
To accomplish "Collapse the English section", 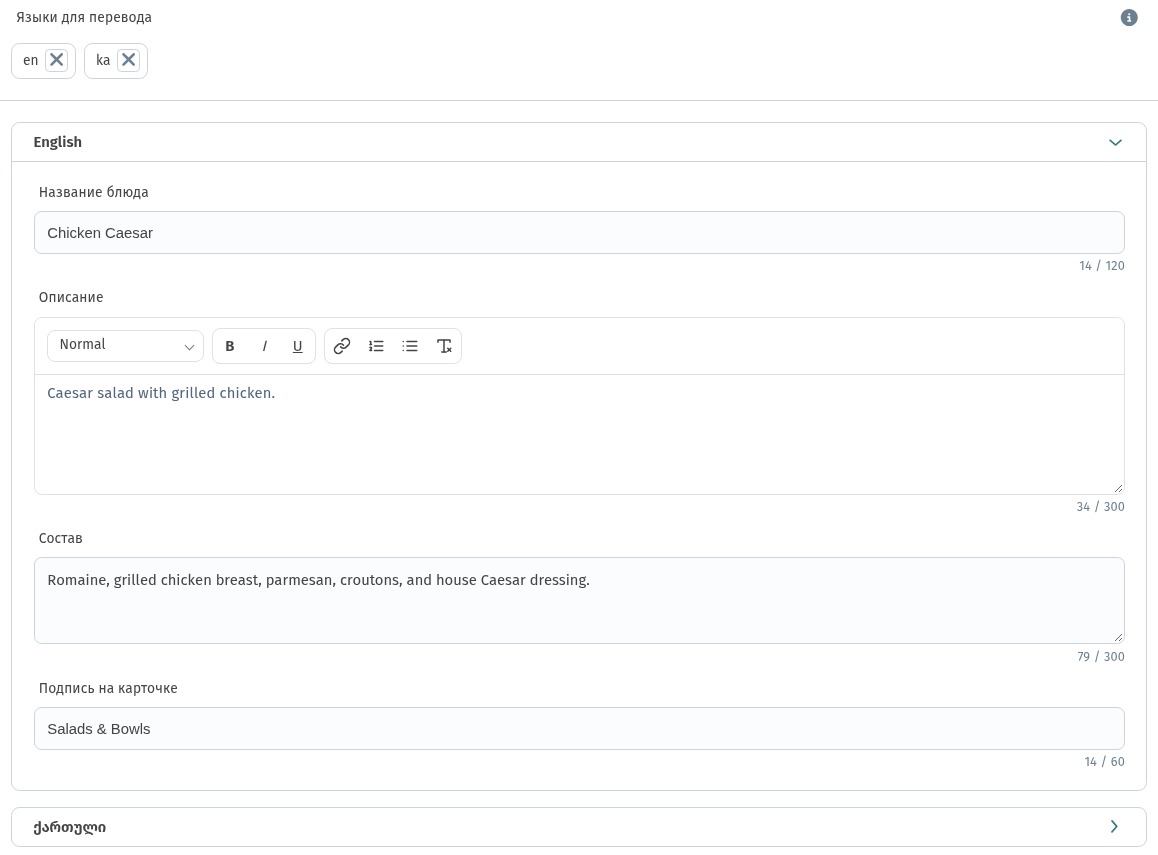I will tap(1115, 142).
